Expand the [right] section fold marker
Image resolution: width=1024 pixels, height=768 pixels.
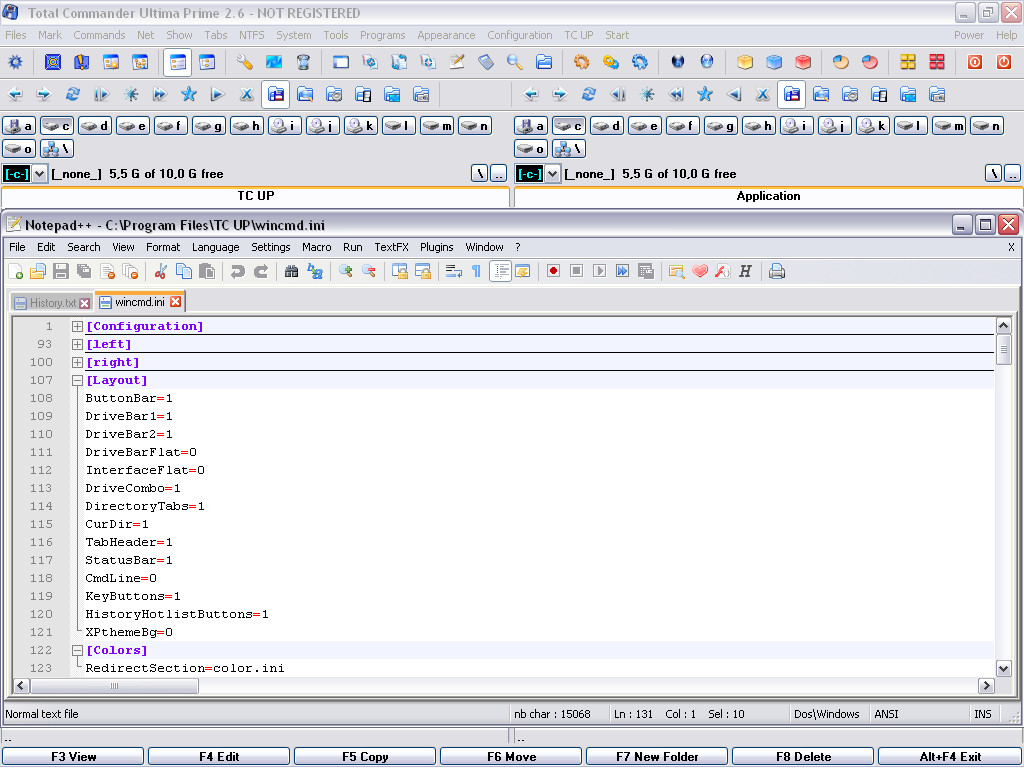point(77,362)
